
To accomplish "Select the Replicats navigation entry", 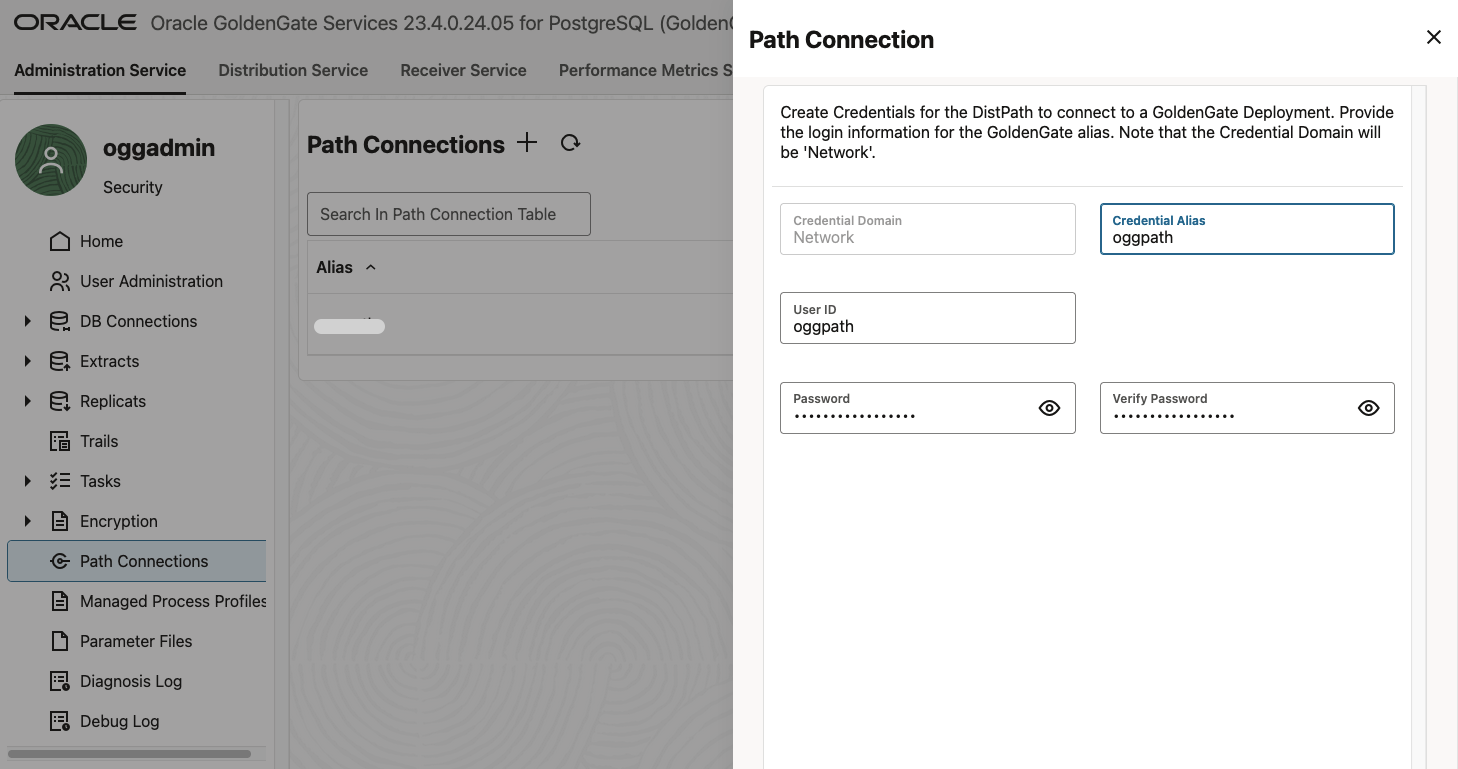I will [x=113, y=401].
